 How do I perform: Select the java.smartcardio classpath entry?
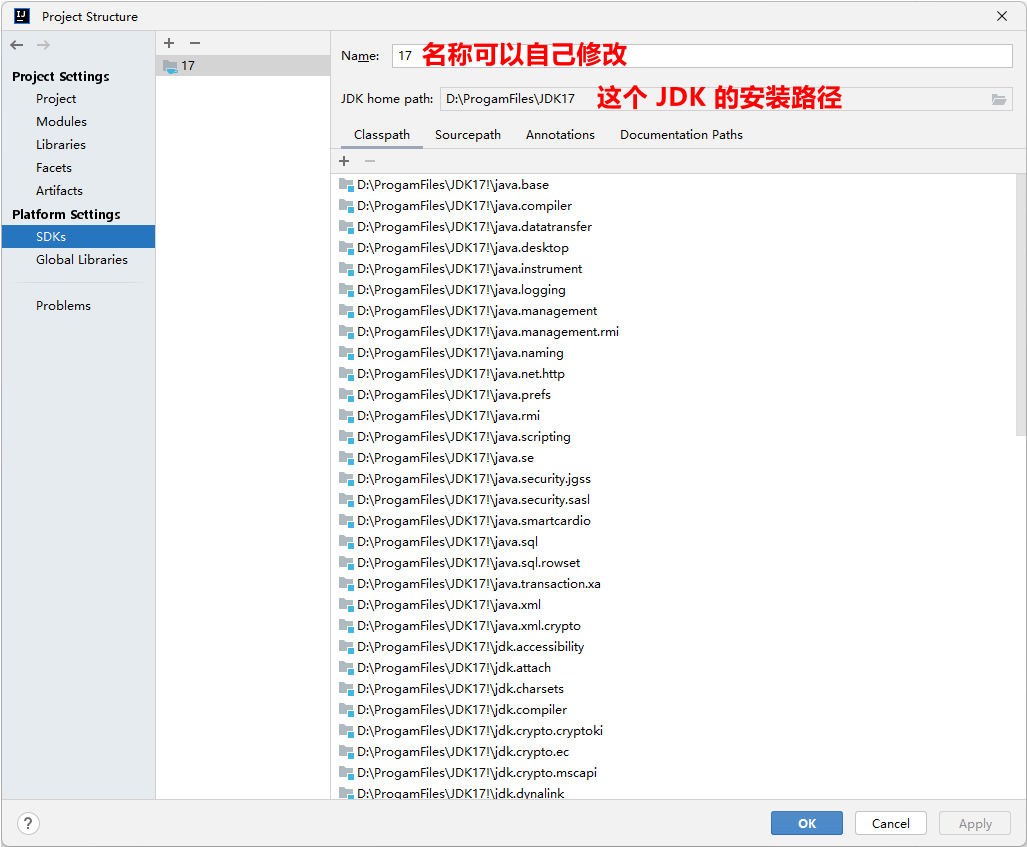coord(465,521)
